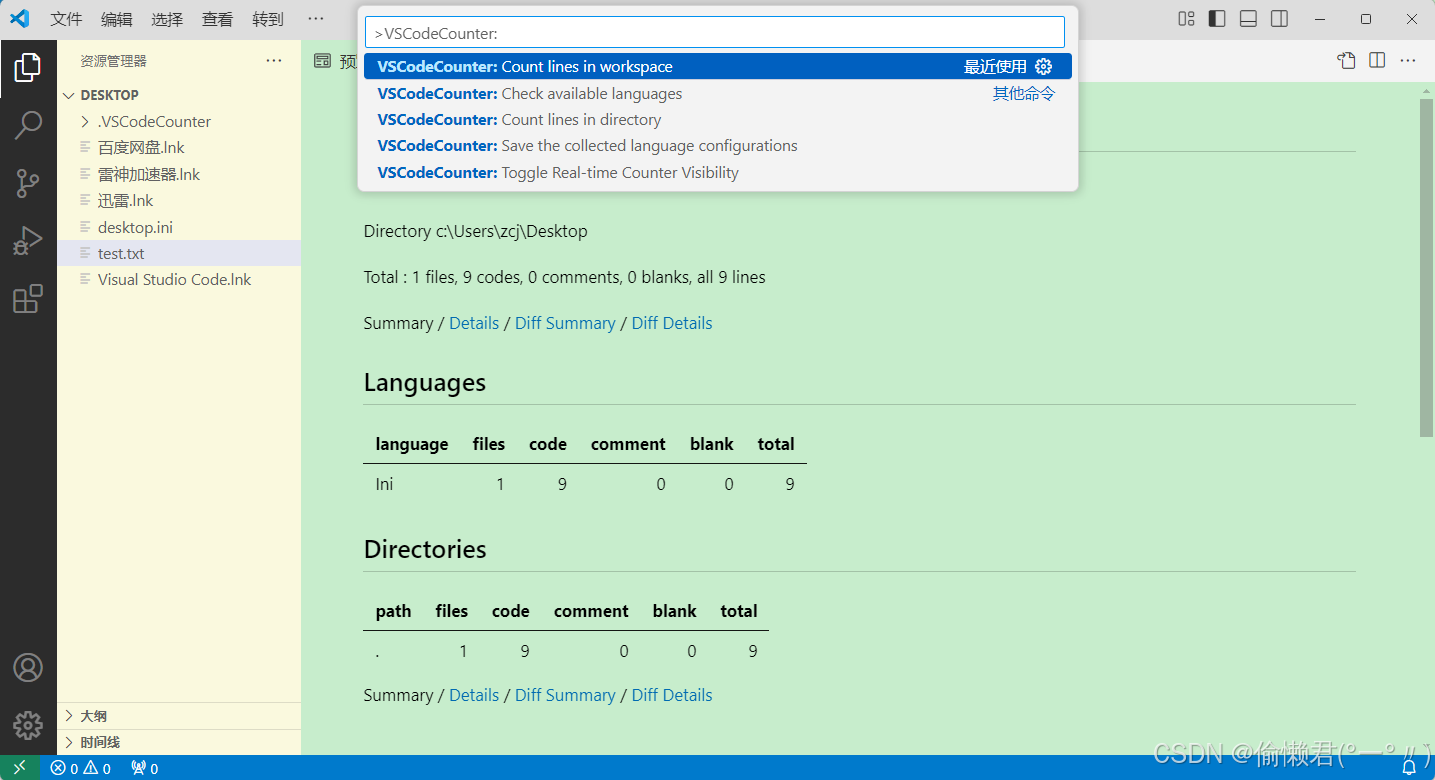Viewport: 1435px width, 780px height.
Task: Configure keybinding gear for Count lines in workspace
Action: (x=1043, y=67)
